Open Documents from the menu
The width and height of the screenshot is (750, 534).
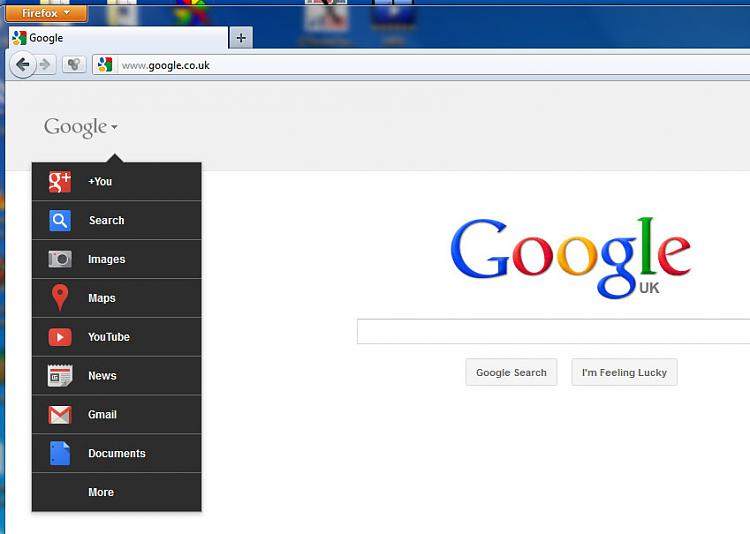[x=117, y=453]
